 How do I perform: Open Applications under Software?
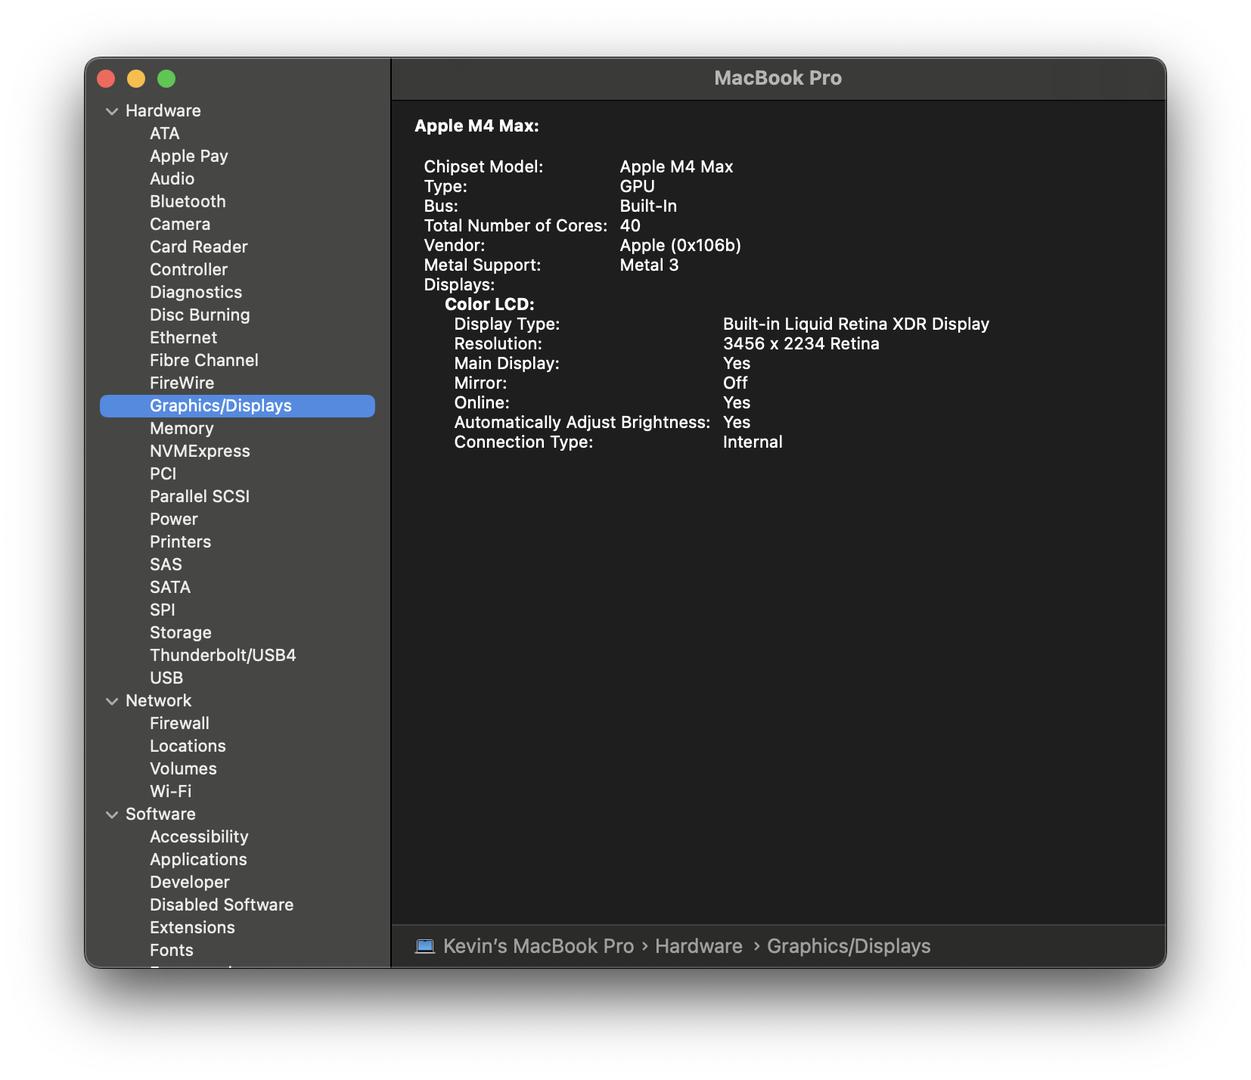198,859
